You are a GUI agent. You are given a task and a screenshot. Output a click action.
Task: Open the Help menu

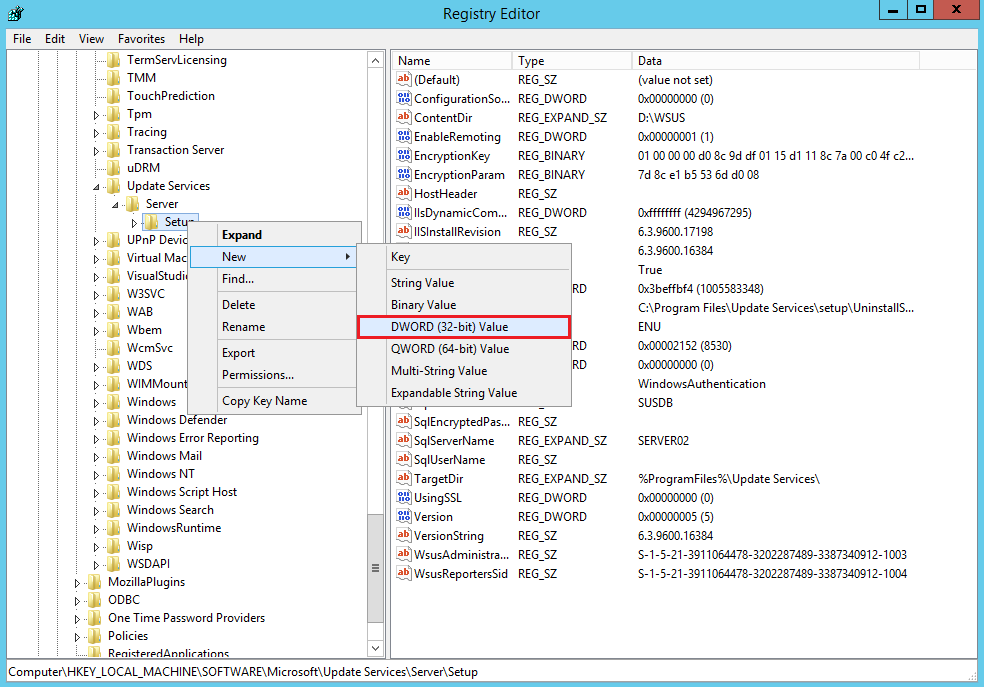click(x=191, y=38)
